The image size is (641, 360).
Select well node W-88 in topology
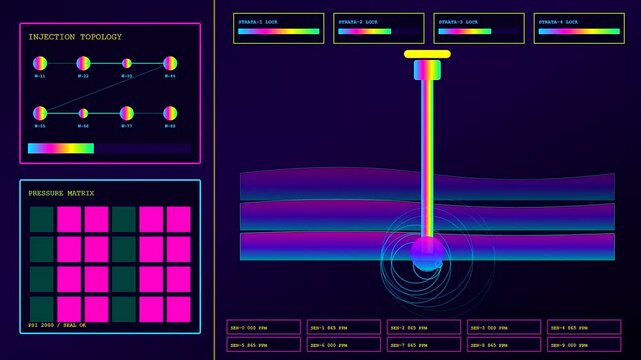[x=170, y=113]
